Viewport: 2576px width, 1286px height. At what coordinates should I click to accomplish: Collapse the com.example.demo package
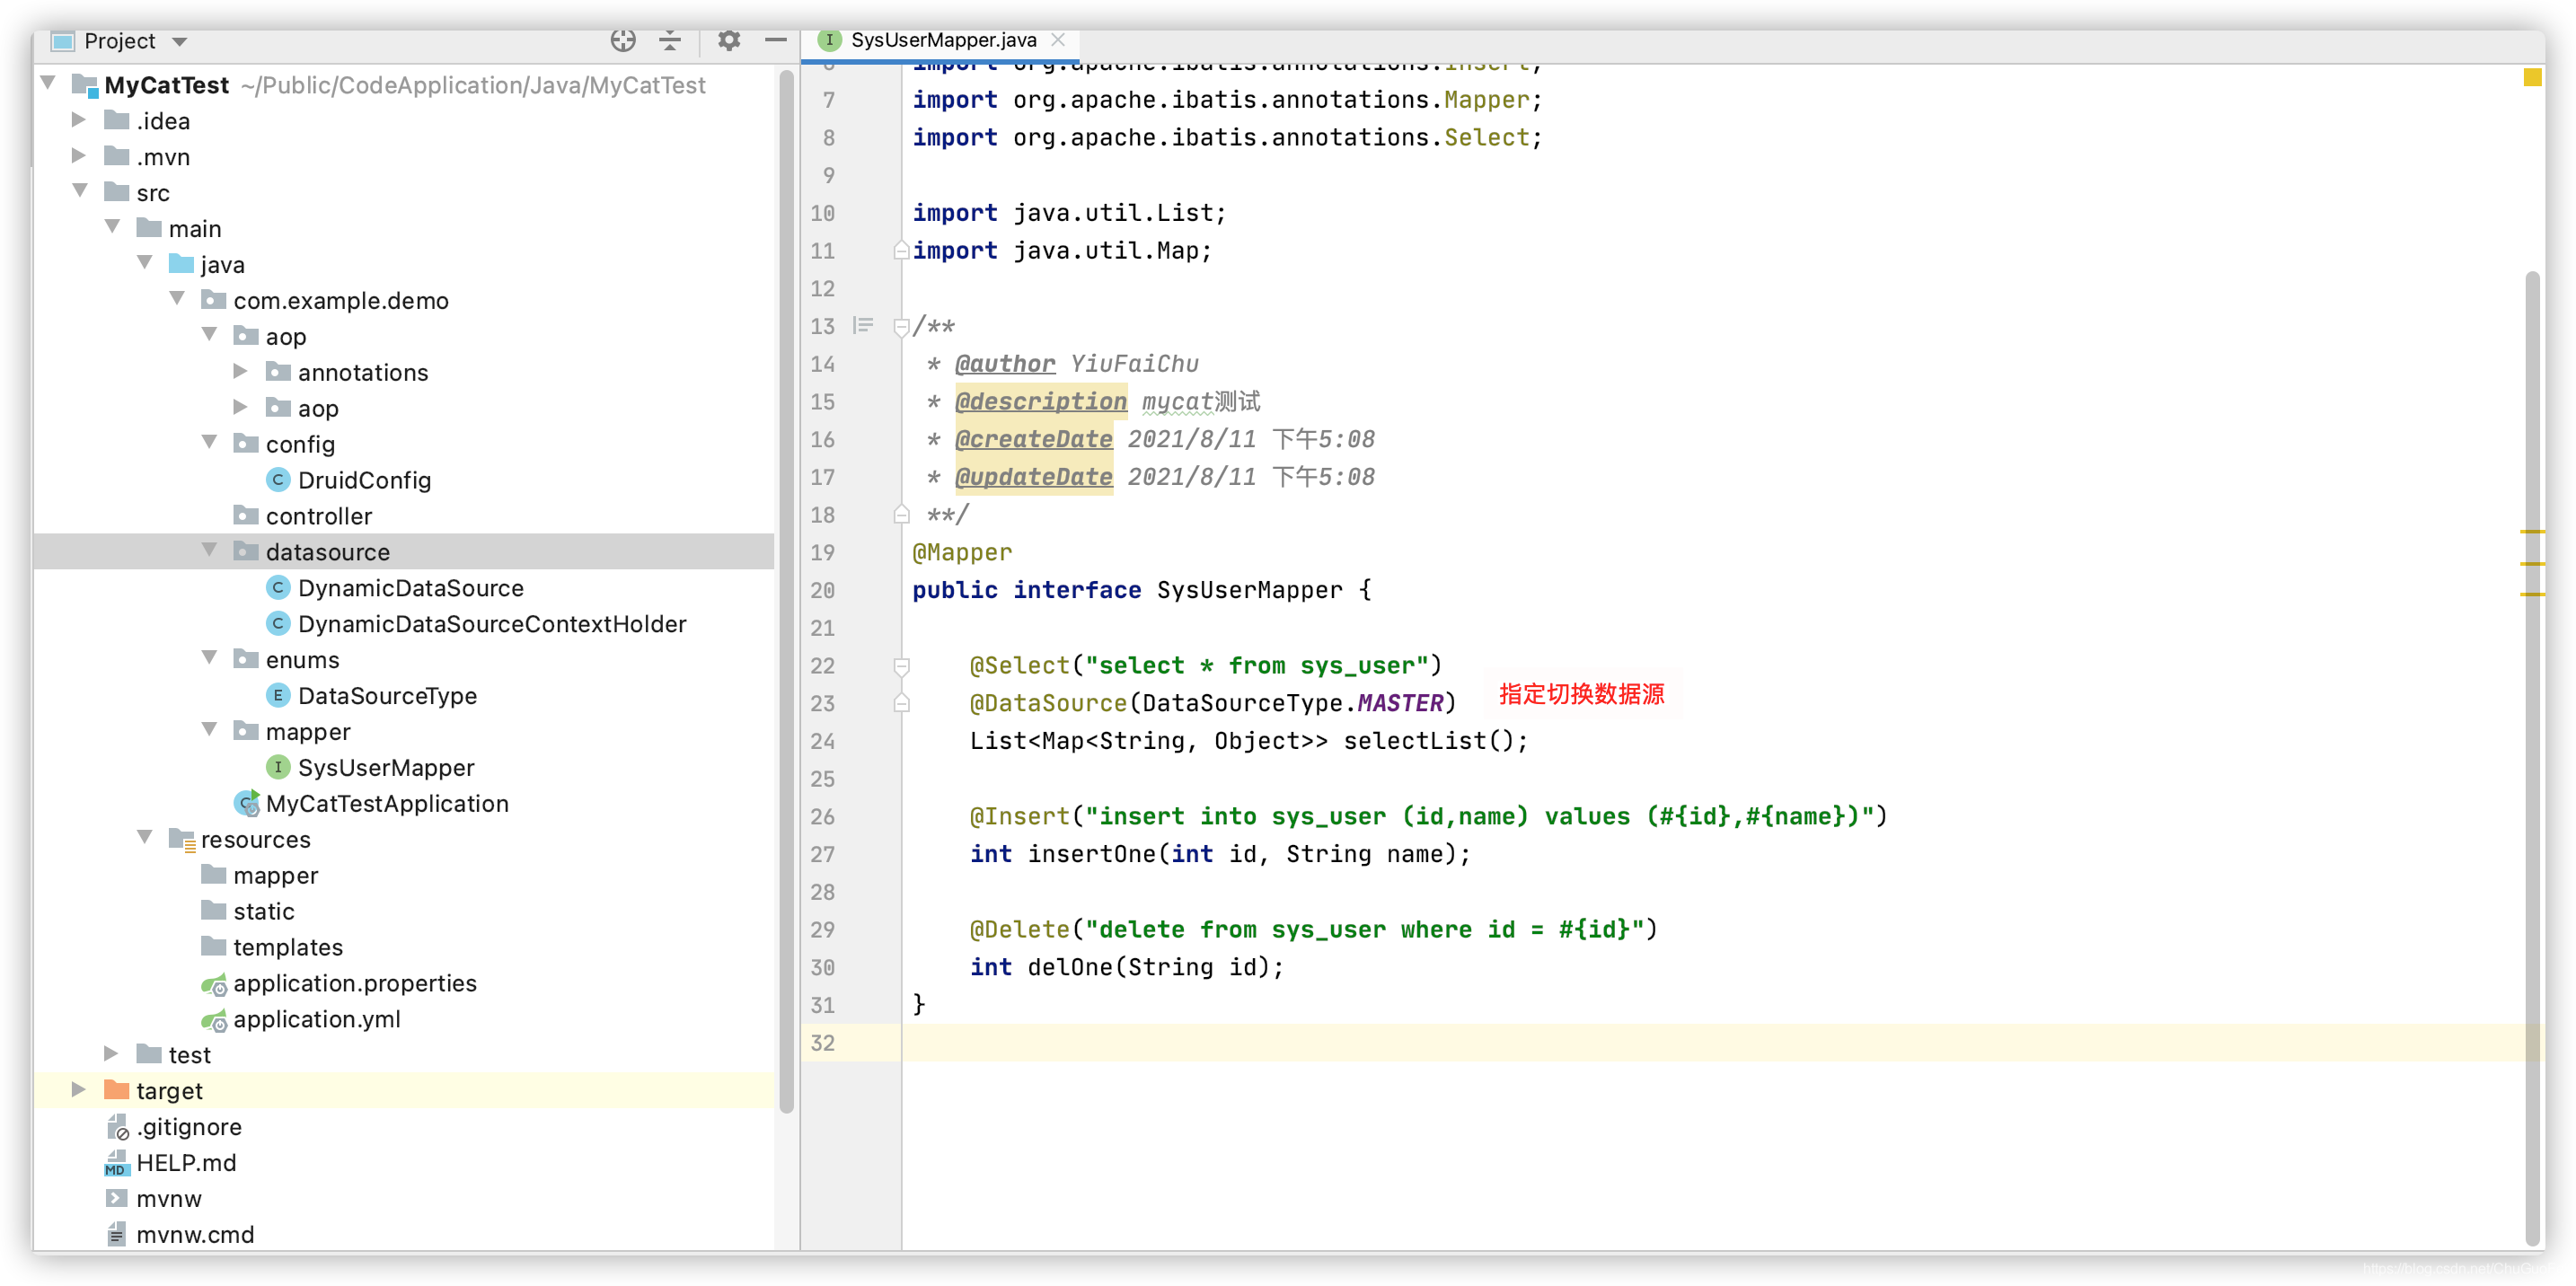click(177, 299)
